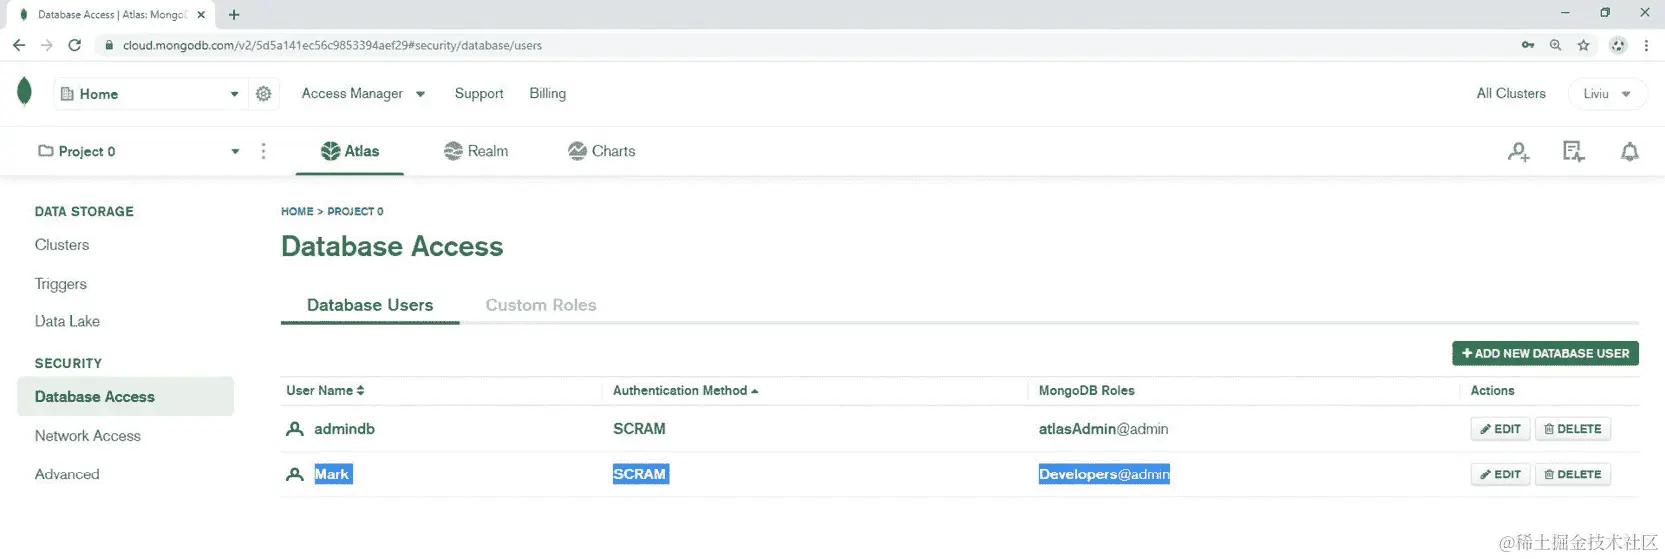Viewport: 1665px width, 559px height.
Task: Open the Liviu user account dropdown
Action: pos(1607,93)
